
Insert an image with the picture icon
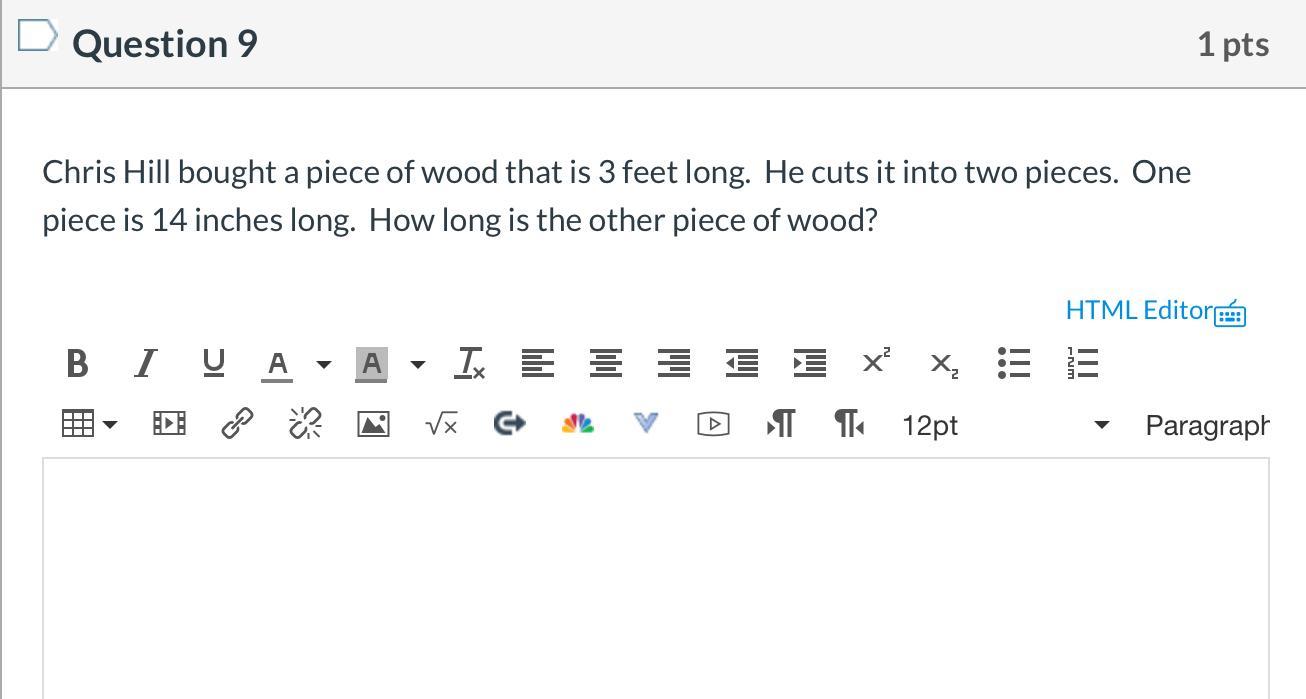373,425
